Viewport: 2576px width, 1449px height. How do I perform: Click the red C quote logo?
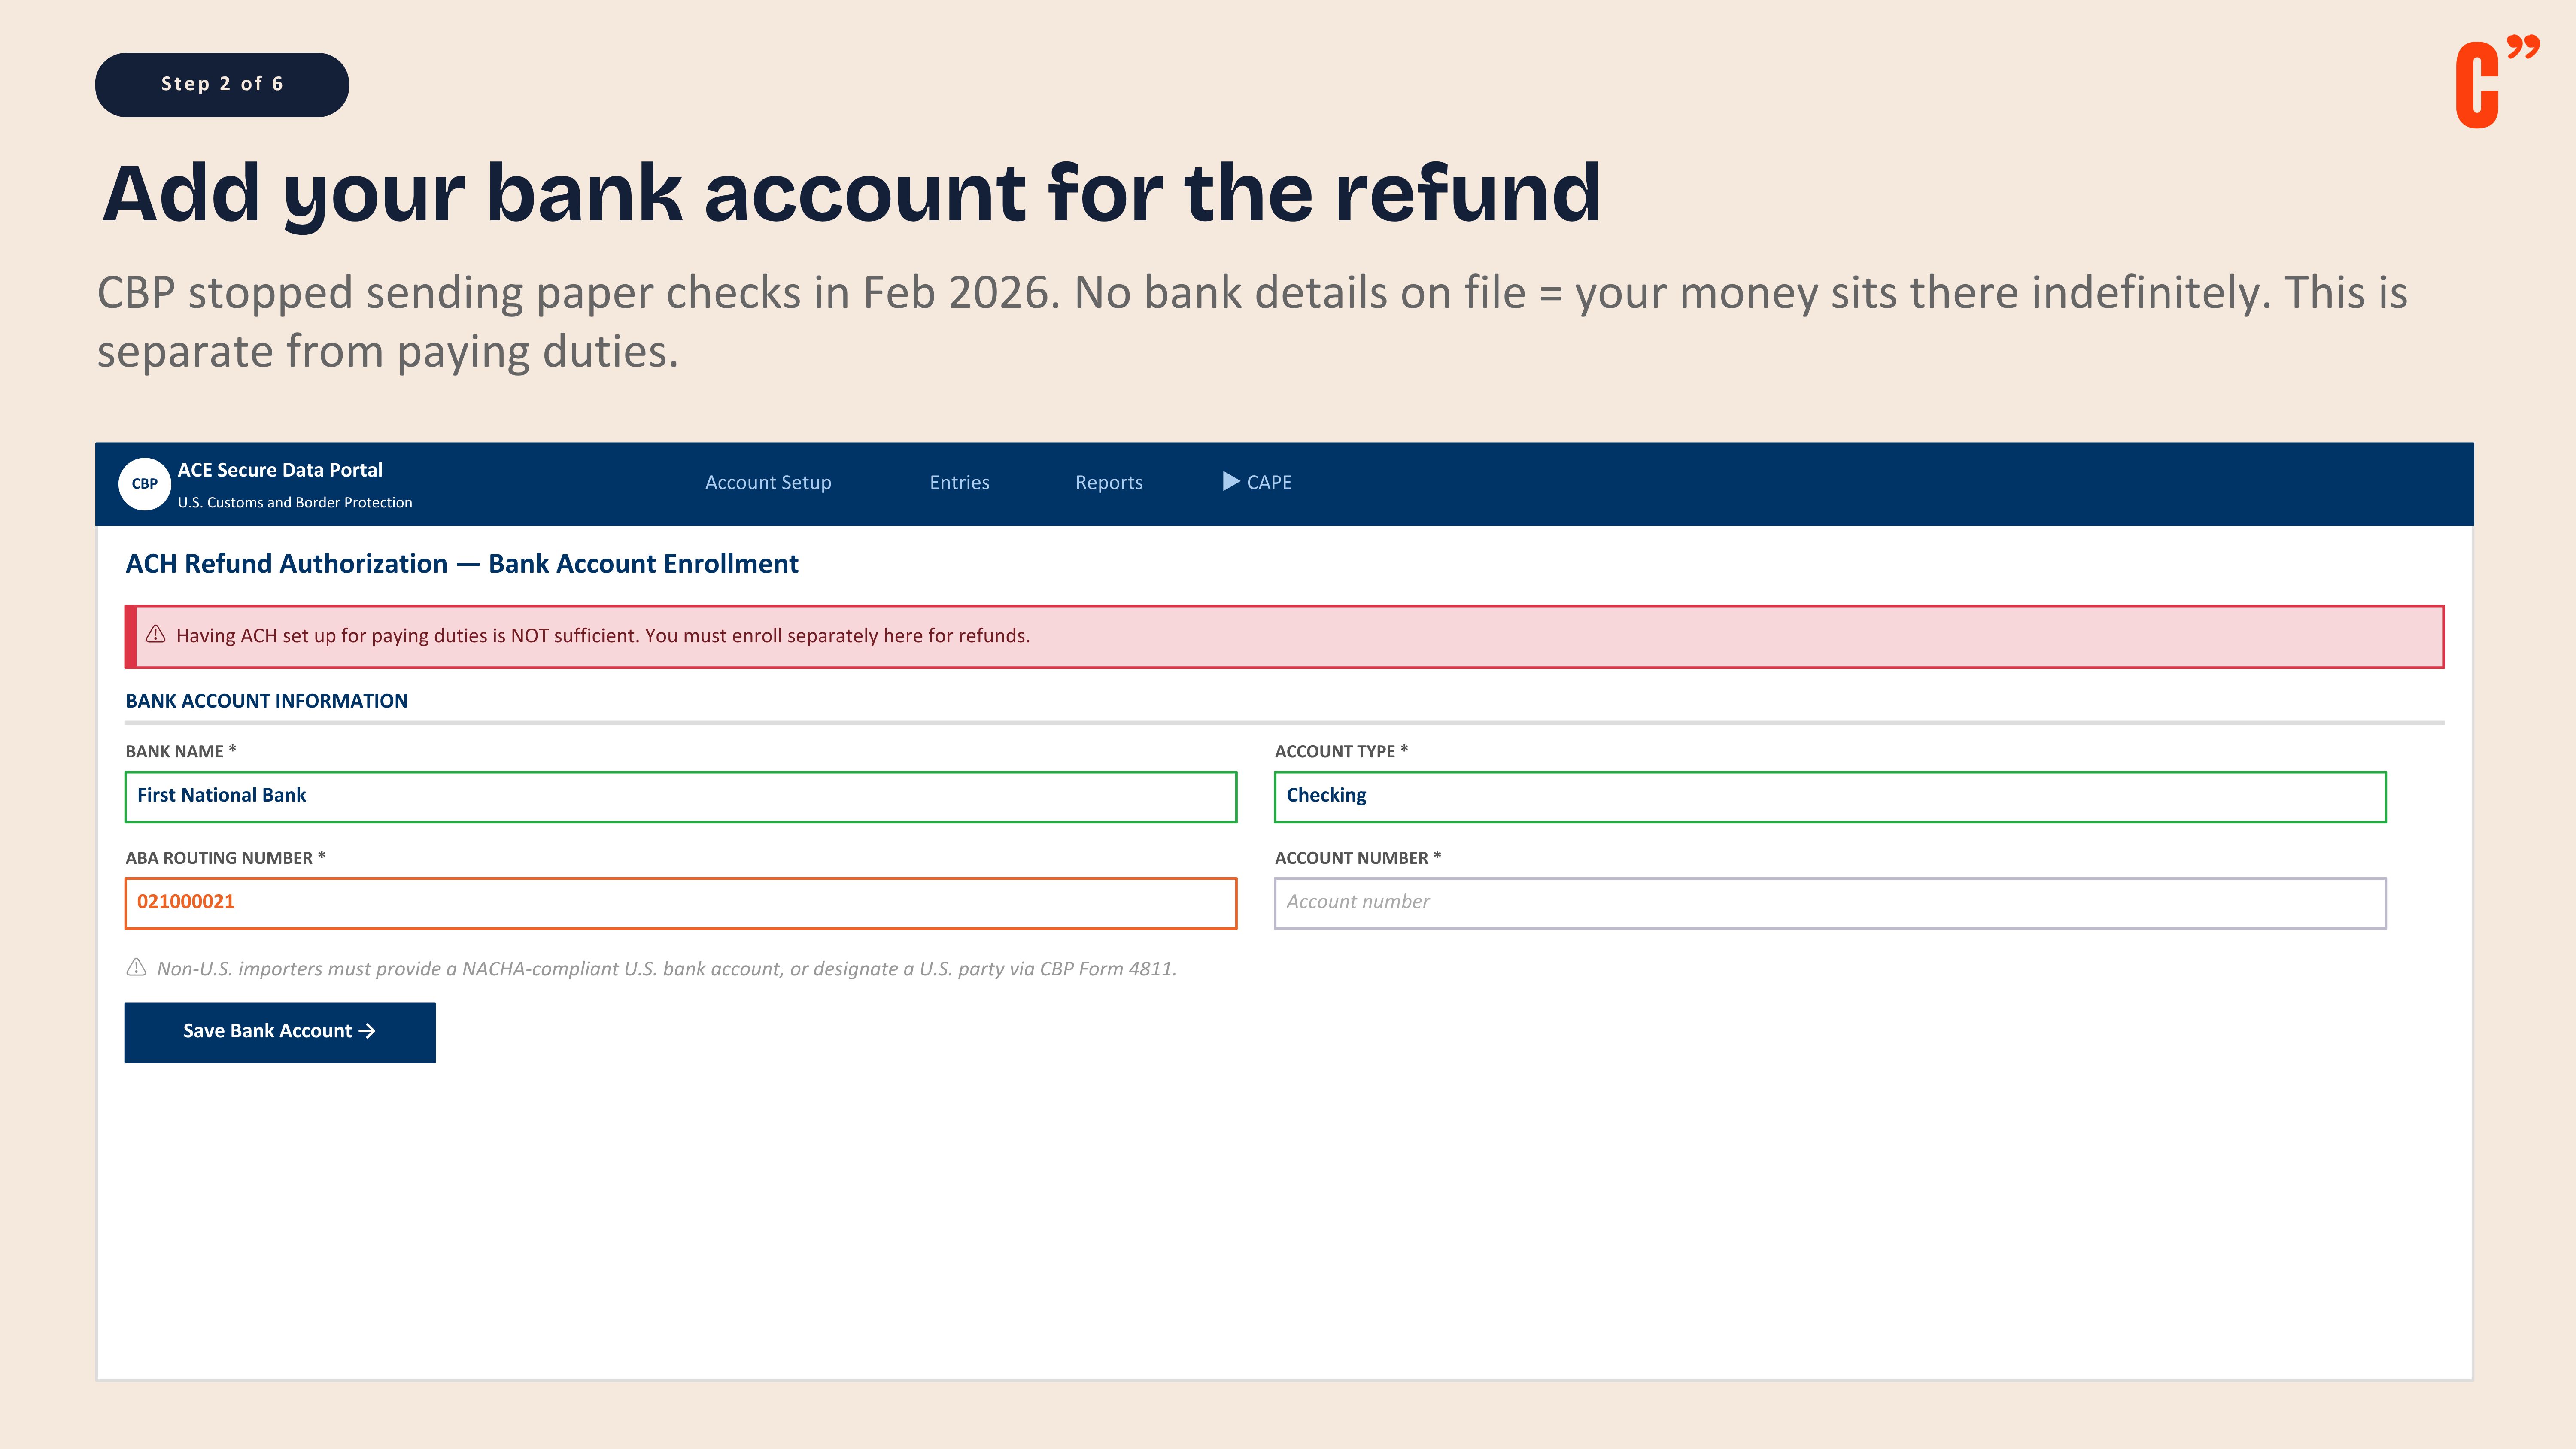click(2494, 84)
